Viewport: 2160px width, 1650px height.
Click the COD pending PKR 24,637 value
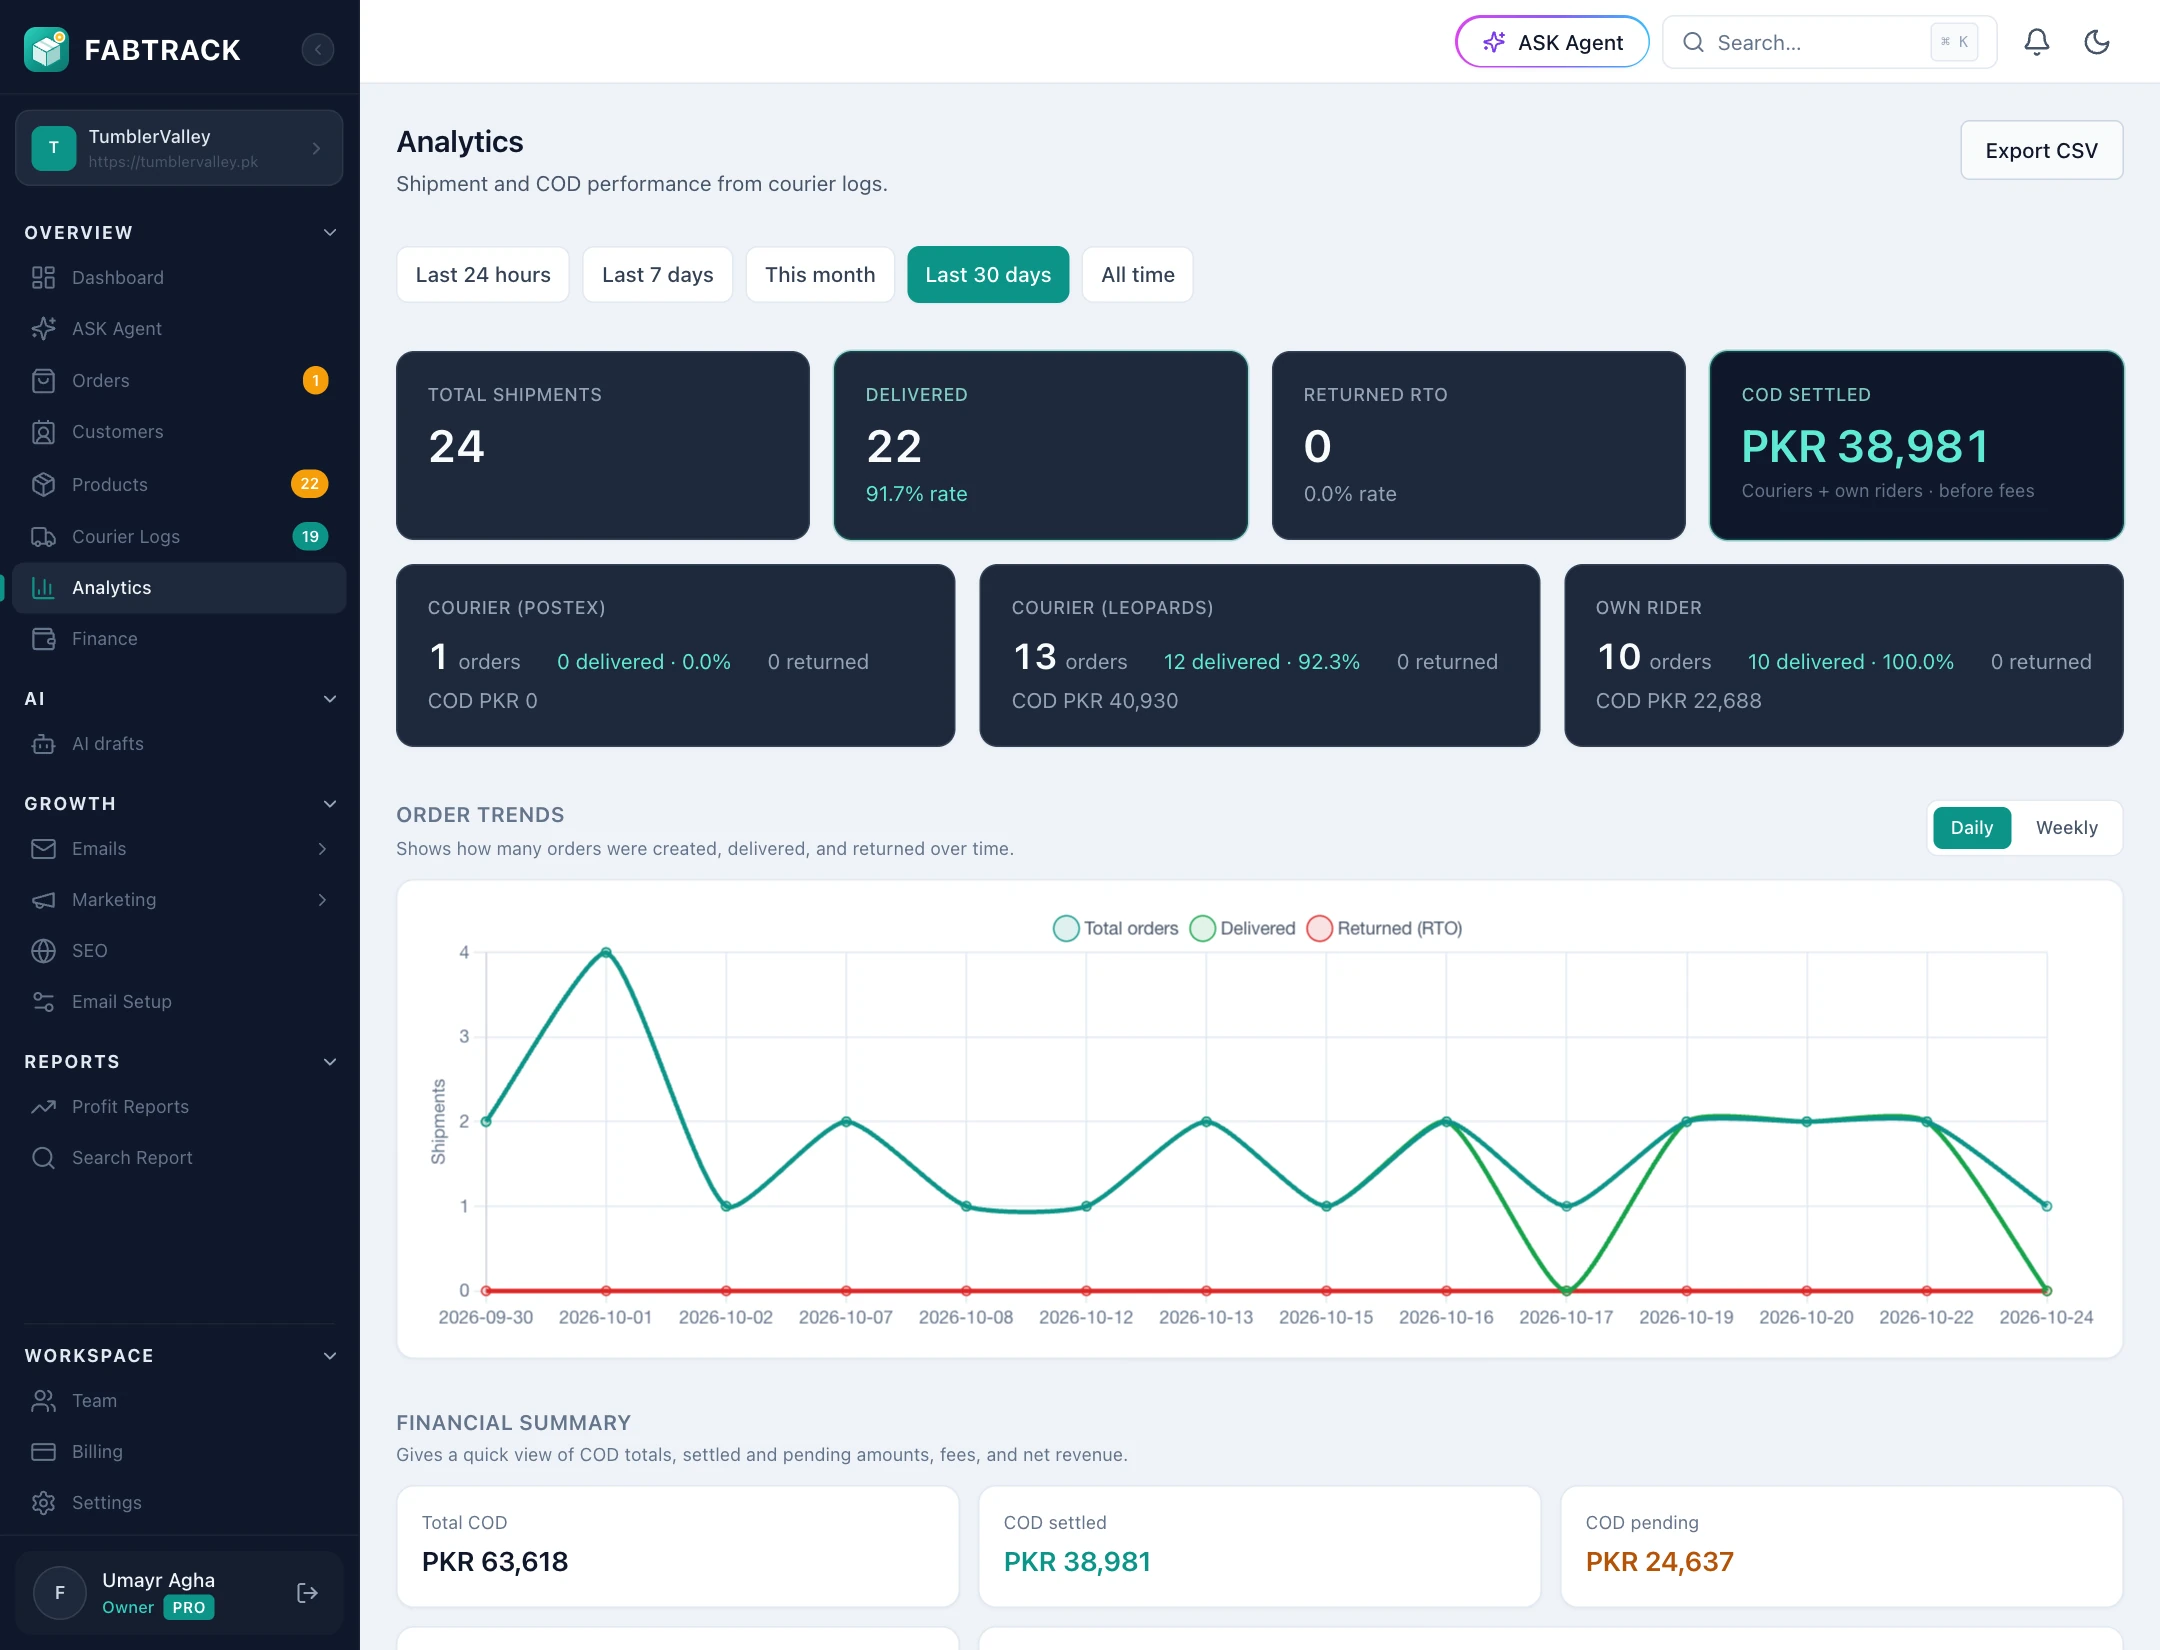[x=1659, y=1561]
